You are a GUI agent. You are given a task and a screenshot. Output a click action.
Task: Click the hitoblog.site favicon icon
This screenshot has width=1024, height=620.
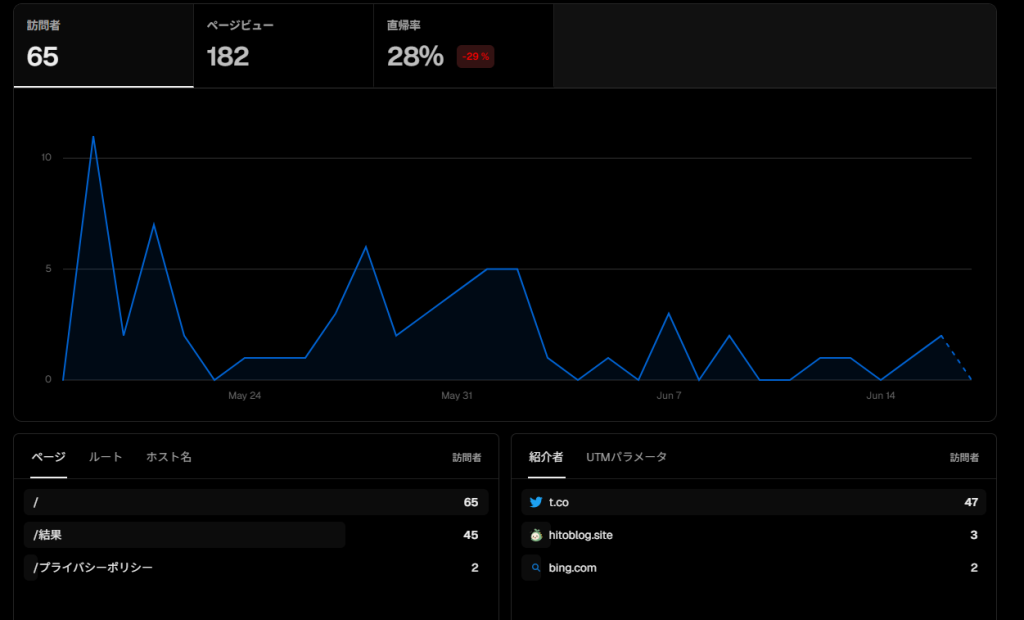click(x=536, y=535)
